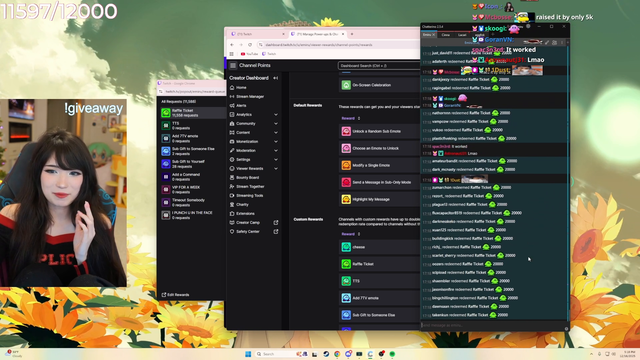Focus the Dashboard Search field

(379, 65)
